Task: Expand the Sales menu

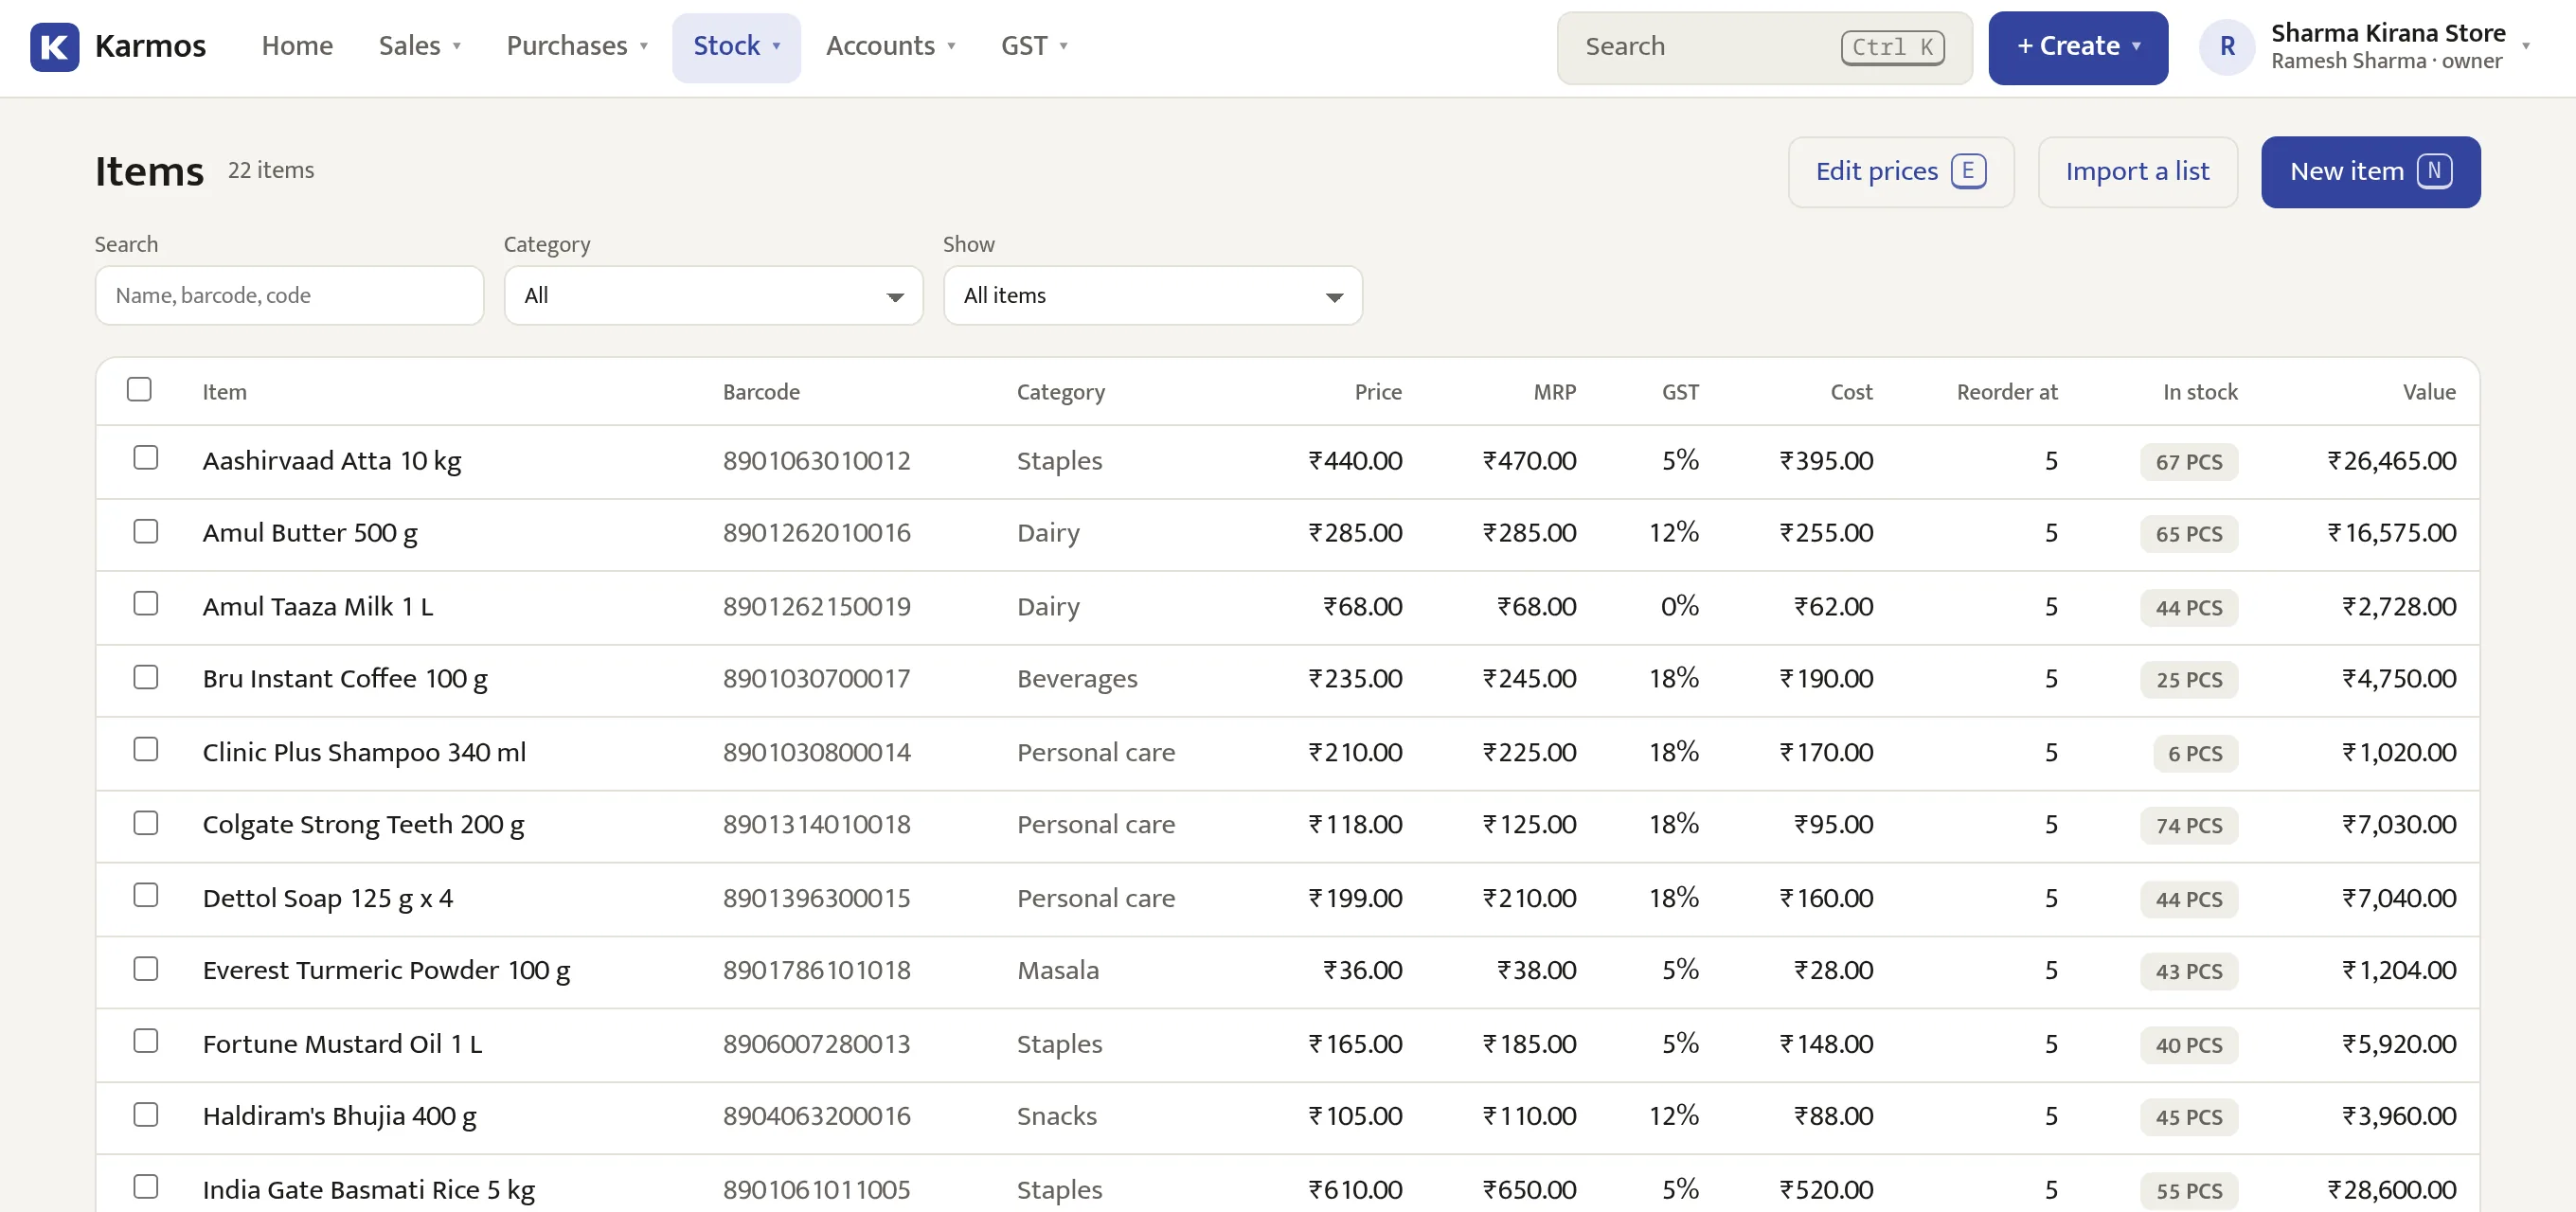Action: pyautogui.click(x=419, y=46)
